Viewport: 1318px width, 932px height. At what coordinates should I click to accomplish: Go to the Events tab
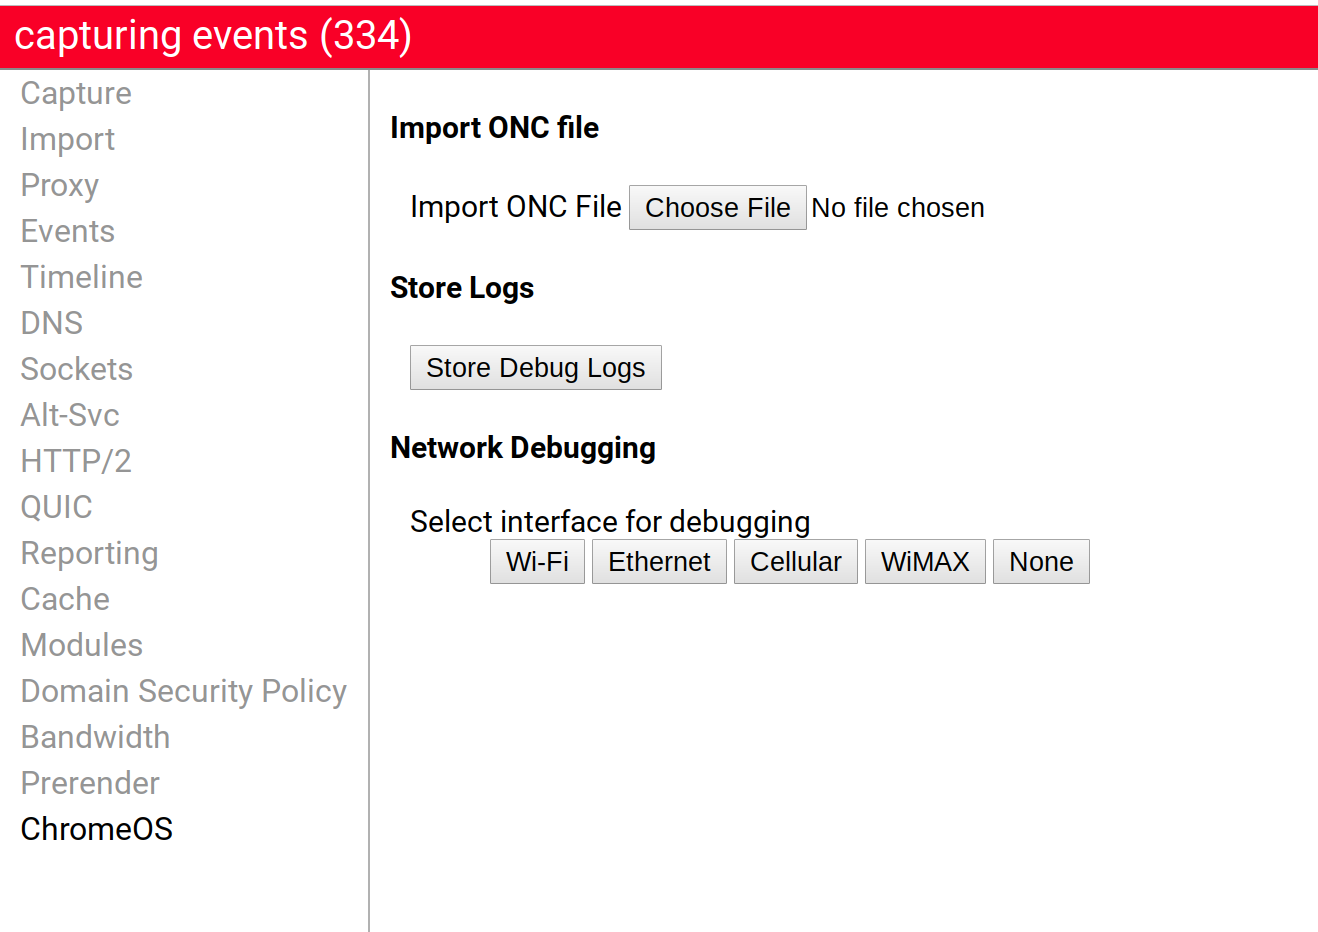(68, 231)
